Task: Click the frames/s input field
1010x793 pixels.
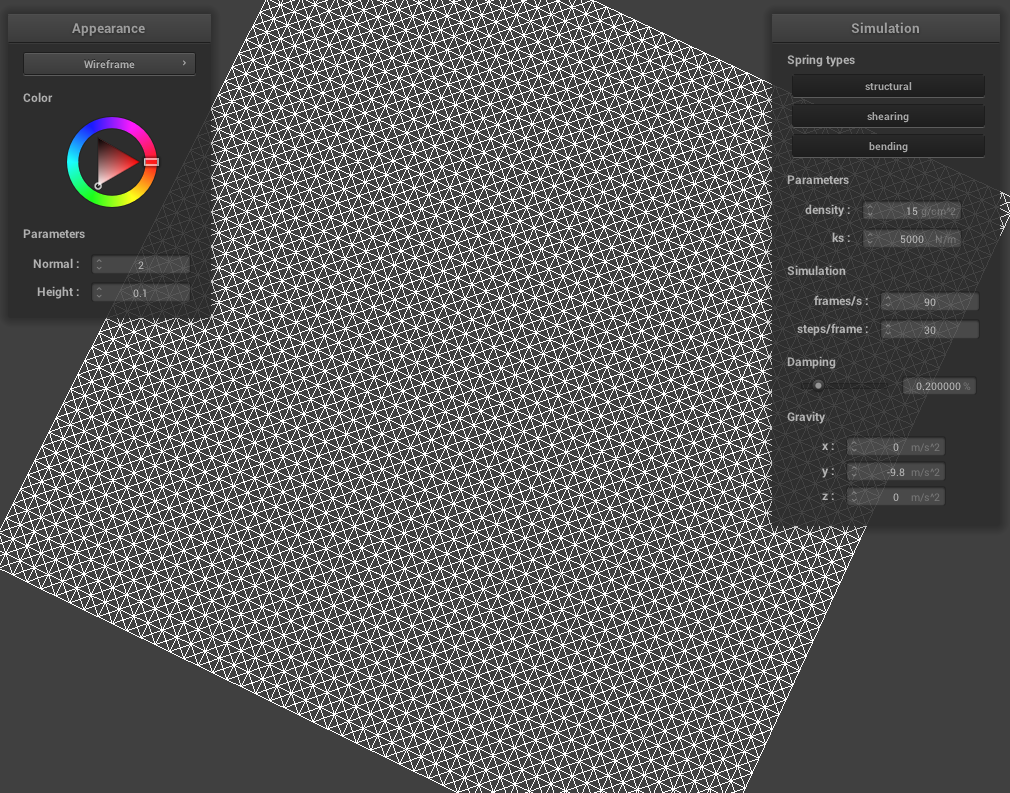Action: pyautogui.click(x=930, y=302)
